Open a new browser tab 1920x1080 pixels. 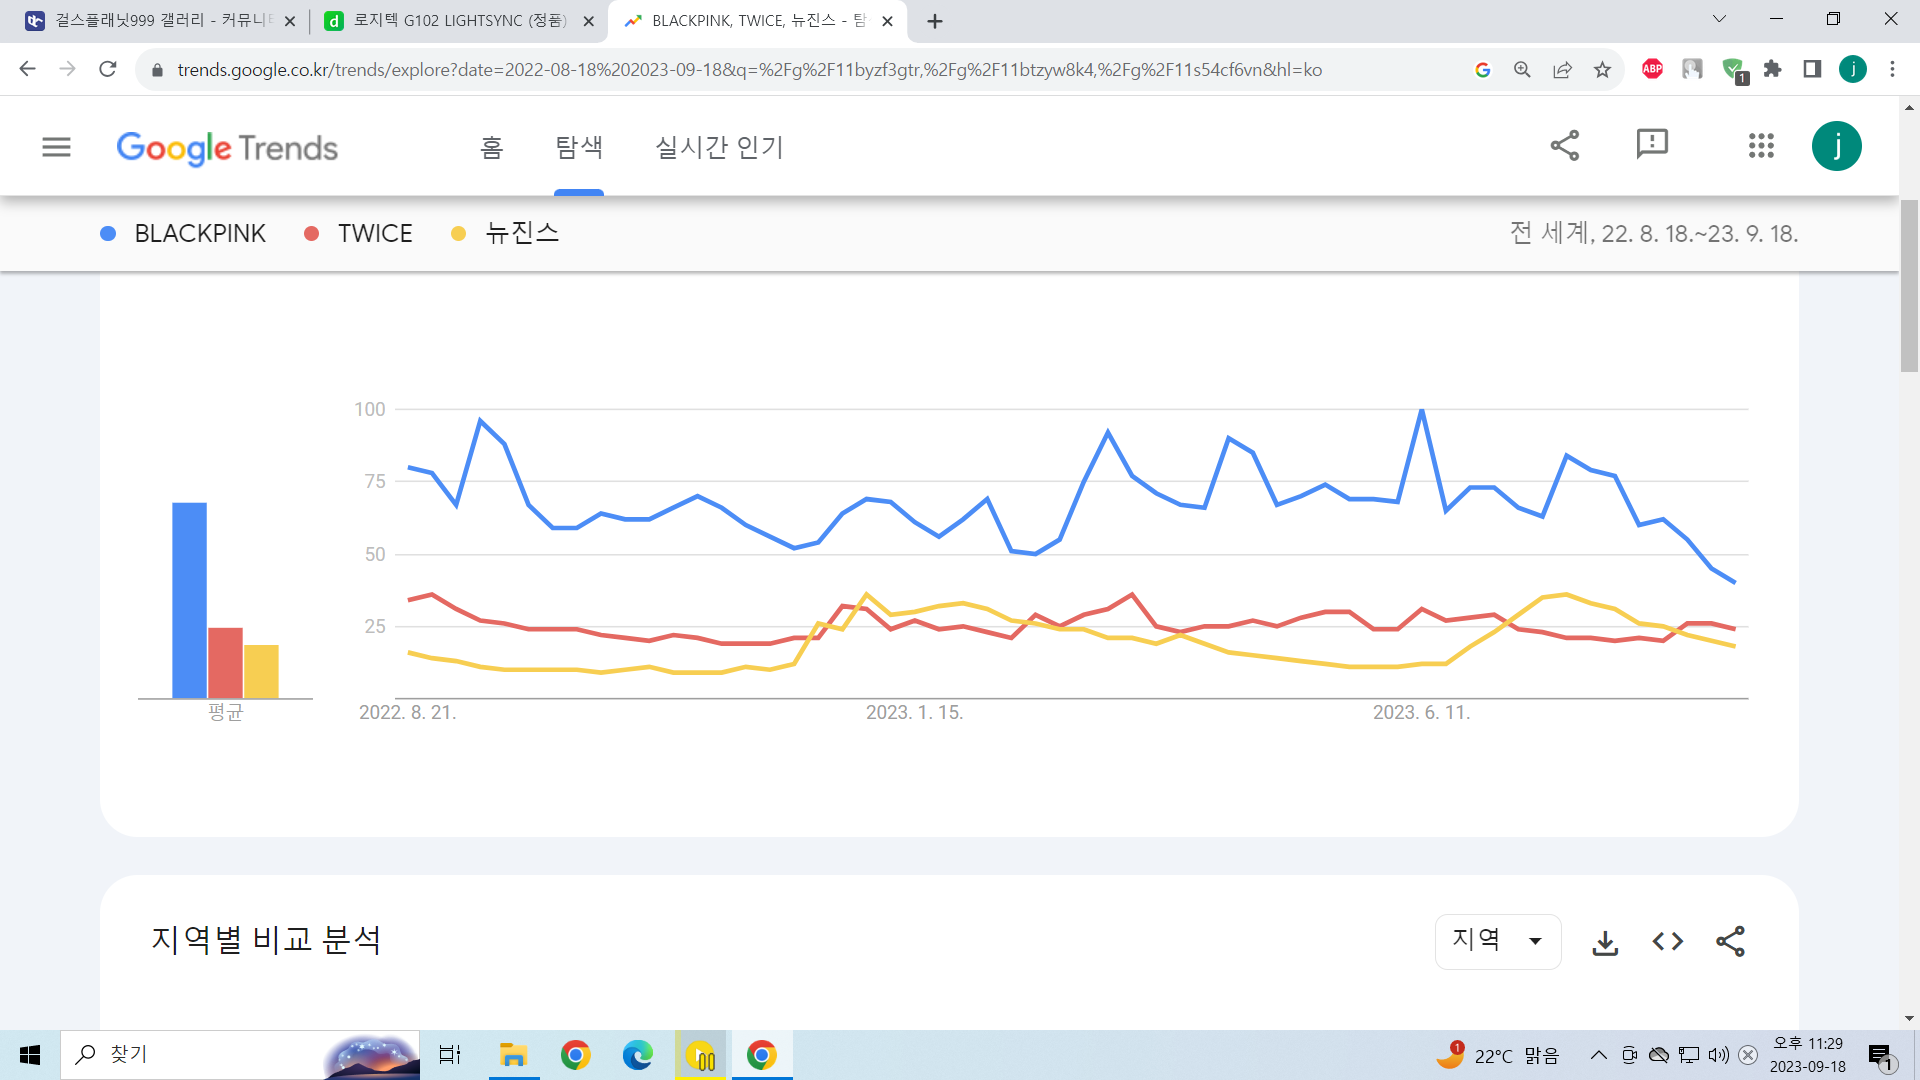(x=935, y=21)
